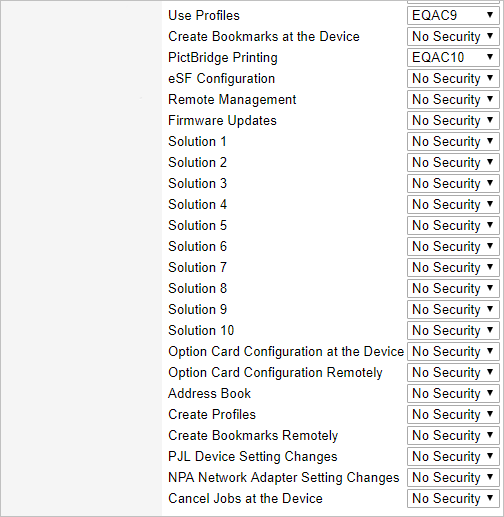504x517 pixels.
Task: Open the Solution 7 security dropdown
Action: click(453, 267)
